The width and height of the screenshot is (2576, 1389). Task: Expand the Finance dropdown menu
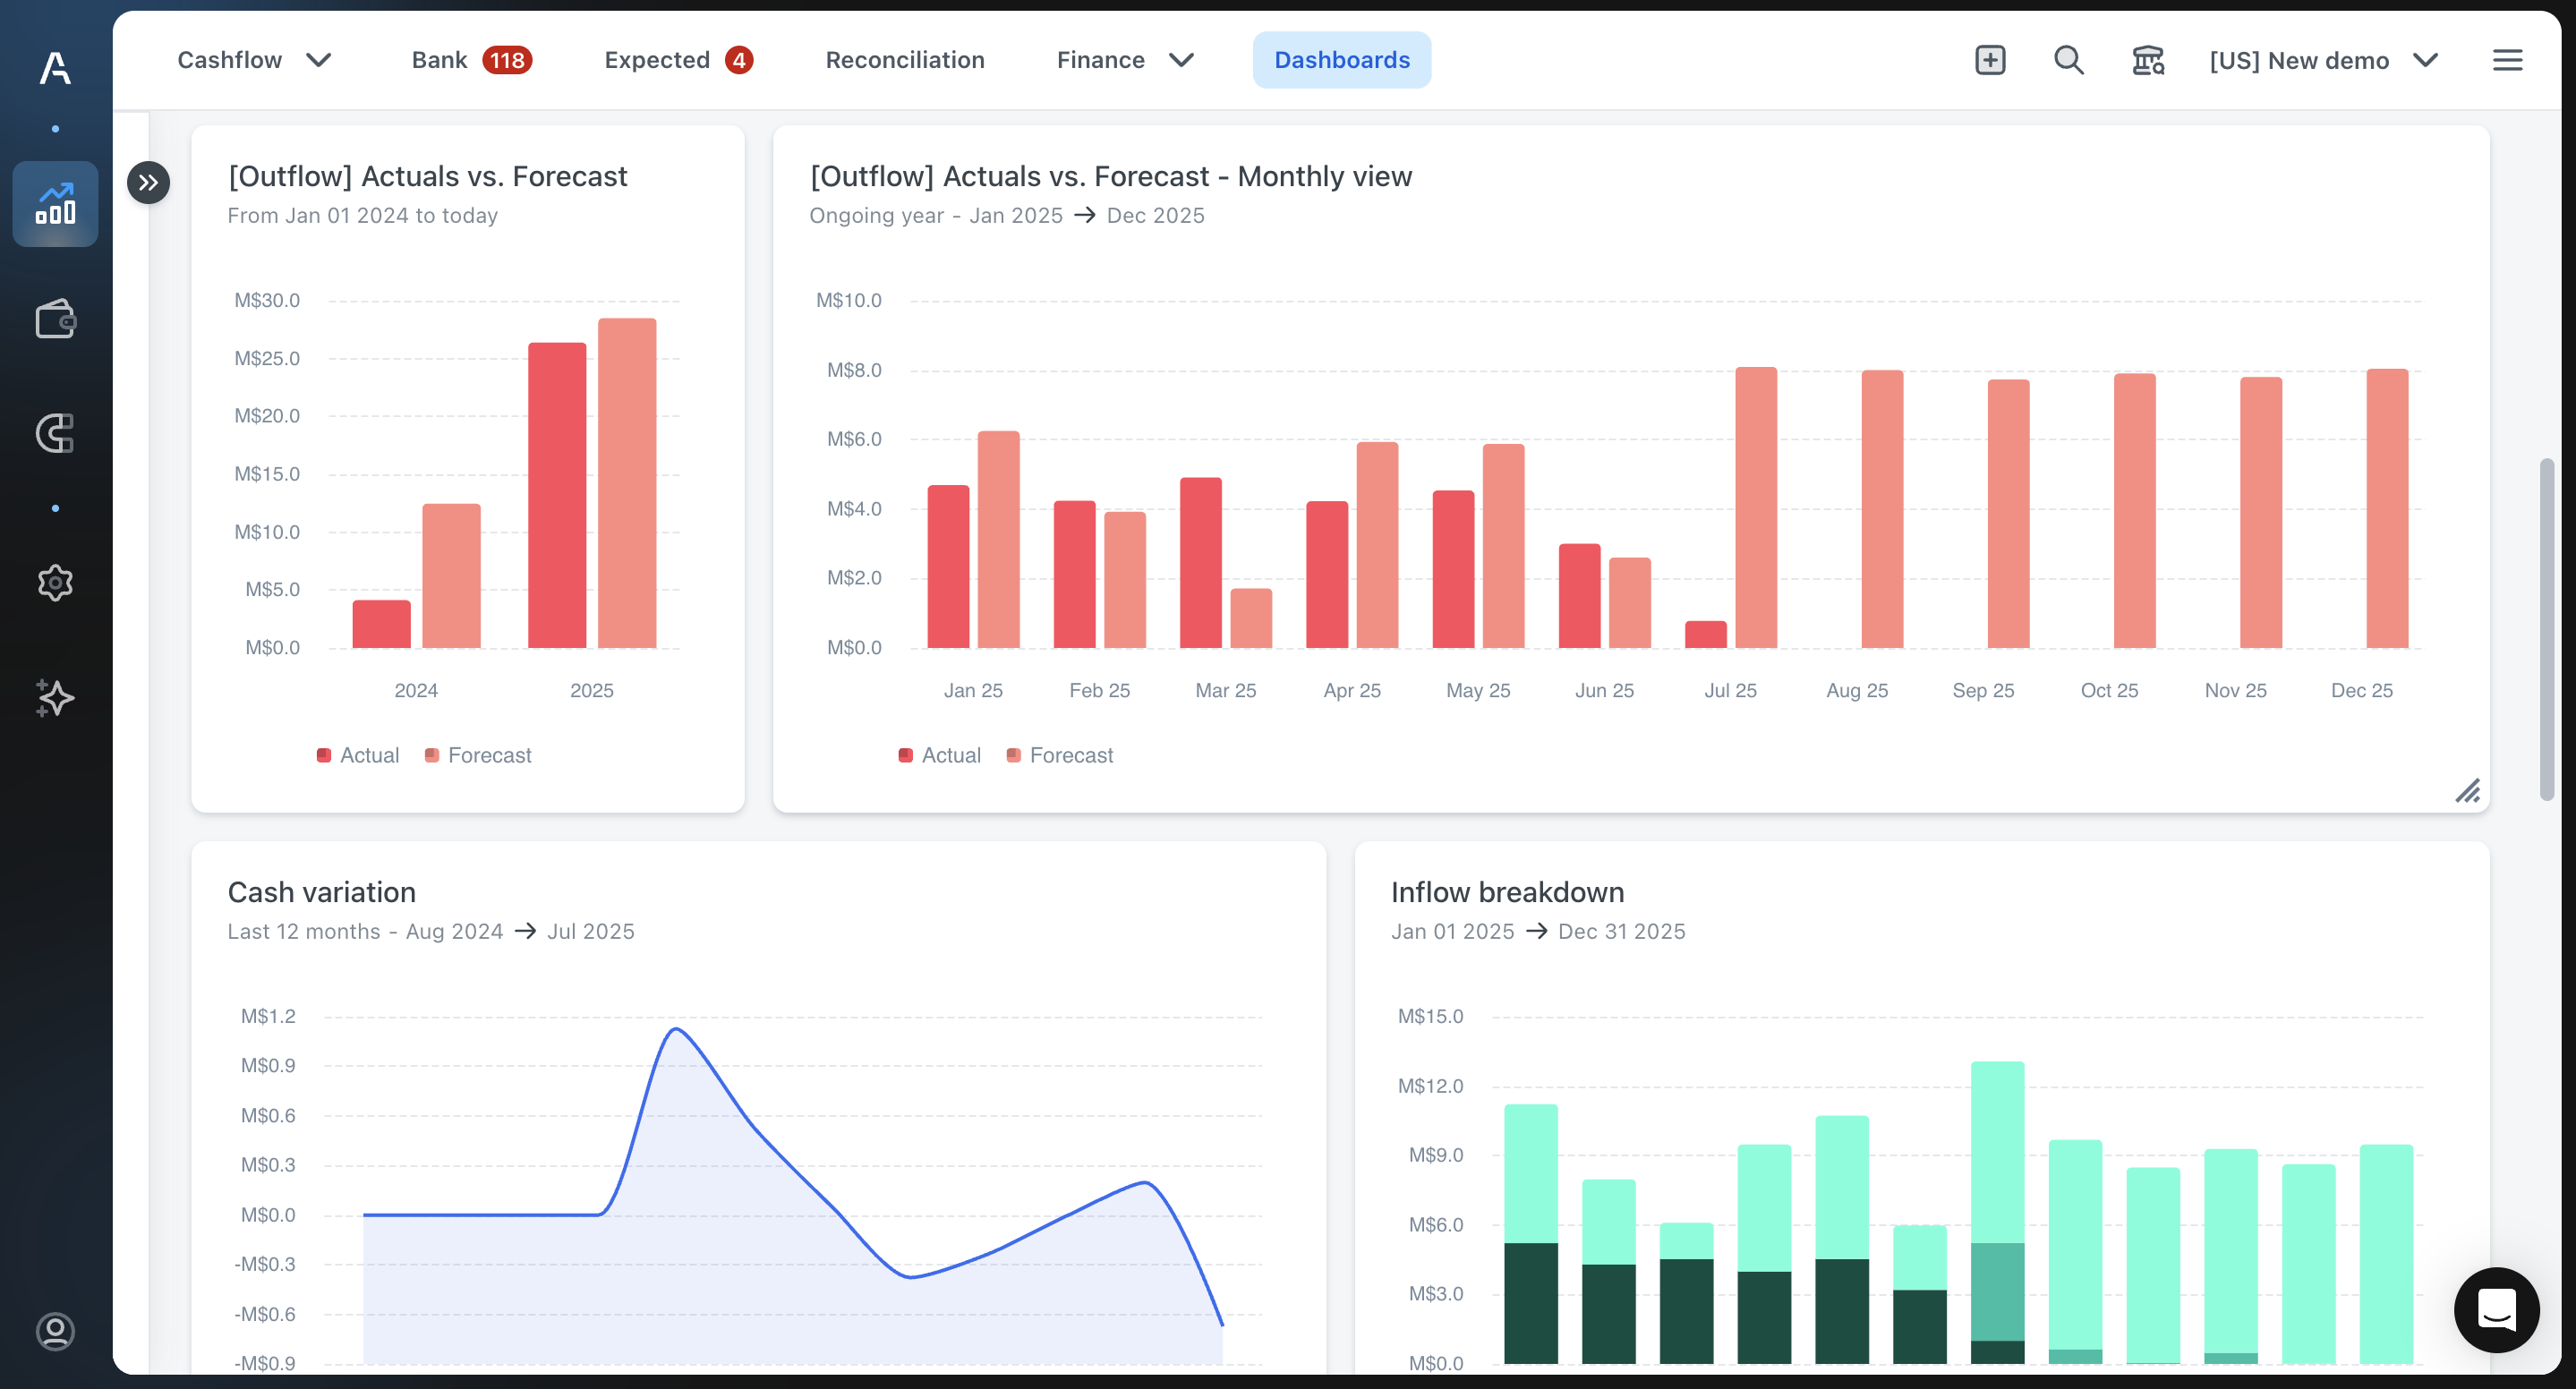[1125, 60]
